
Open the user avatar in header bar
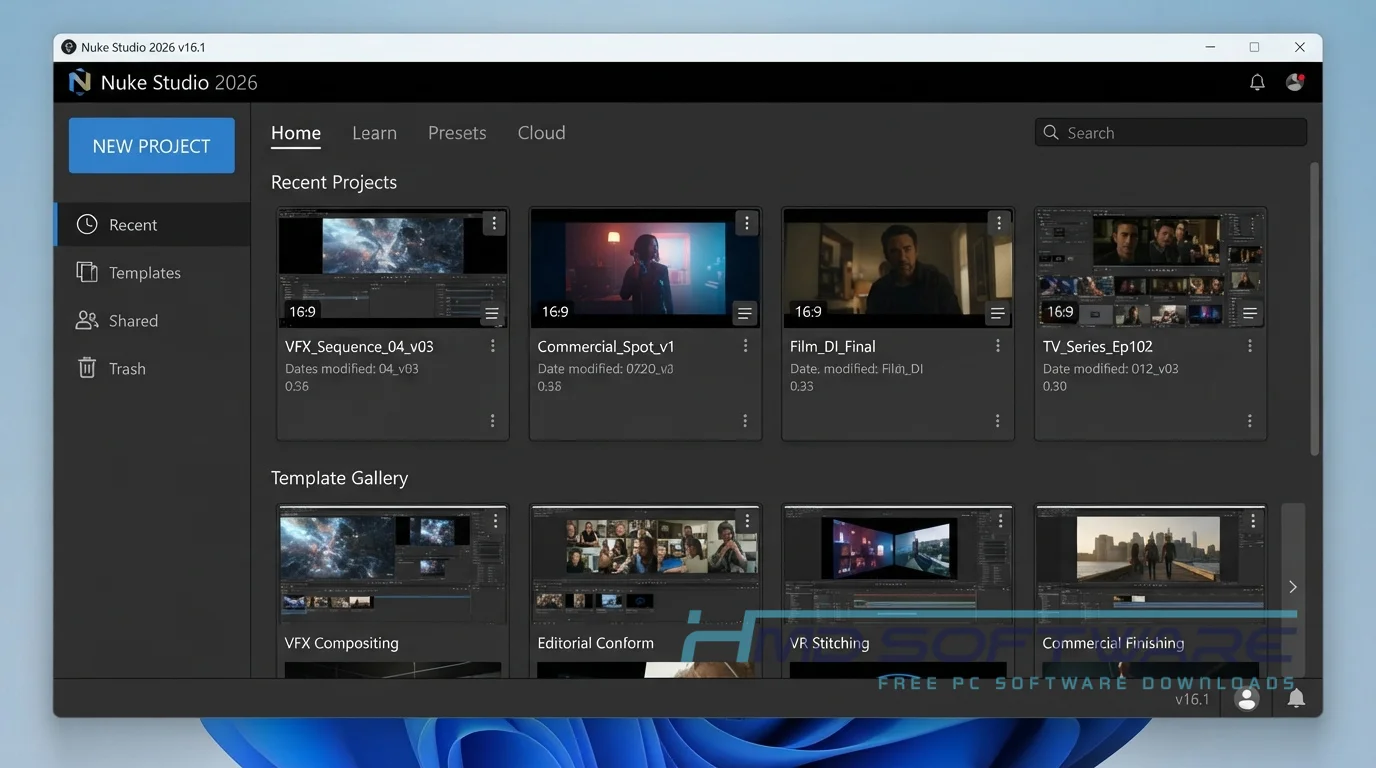[x=1295, y=82]
